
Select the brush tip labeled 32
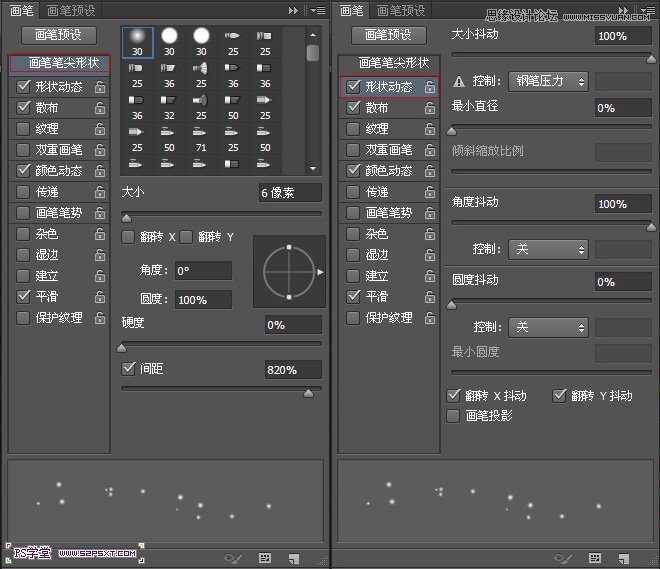point(169,108)
